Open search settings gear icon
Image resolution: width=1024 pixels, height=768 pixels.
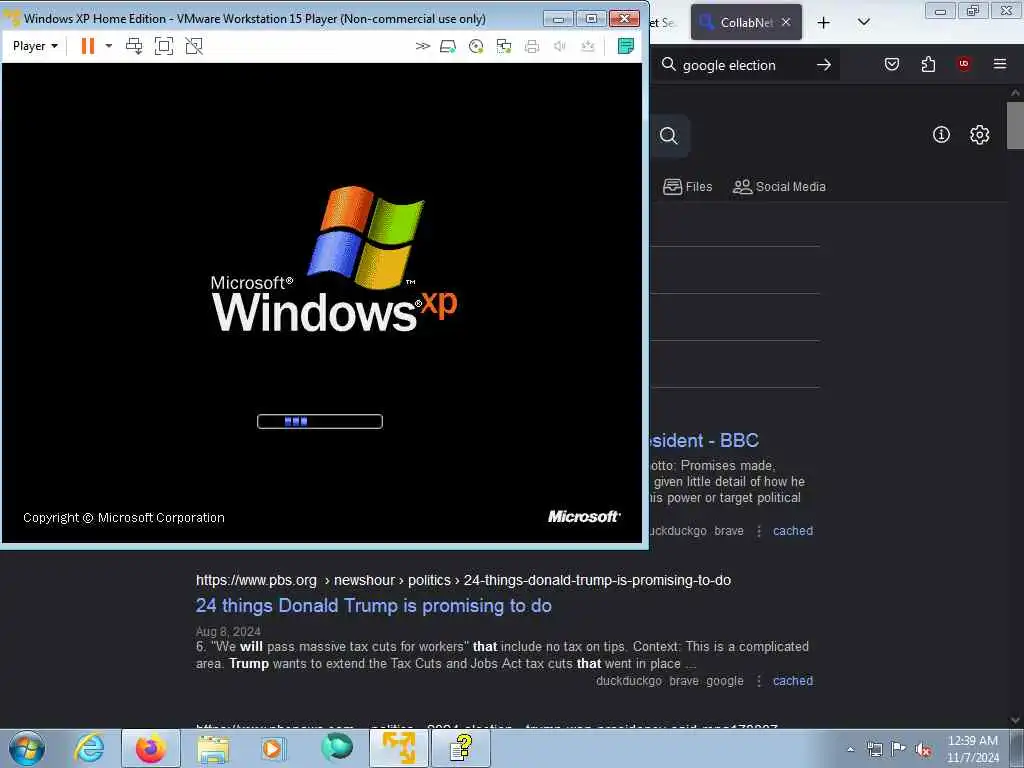(980, 135)
